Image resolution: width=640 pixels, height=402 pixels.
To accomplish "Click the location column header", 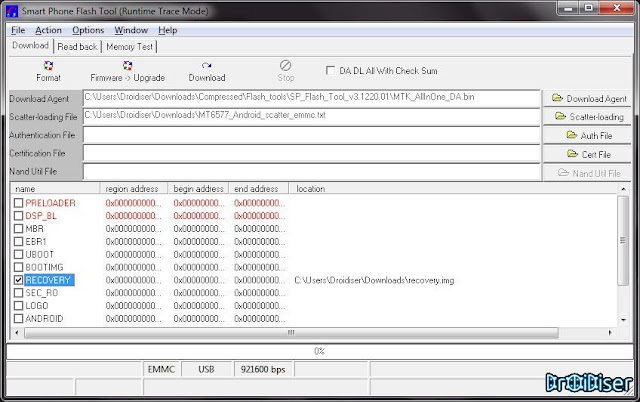I will coord(453,189).
